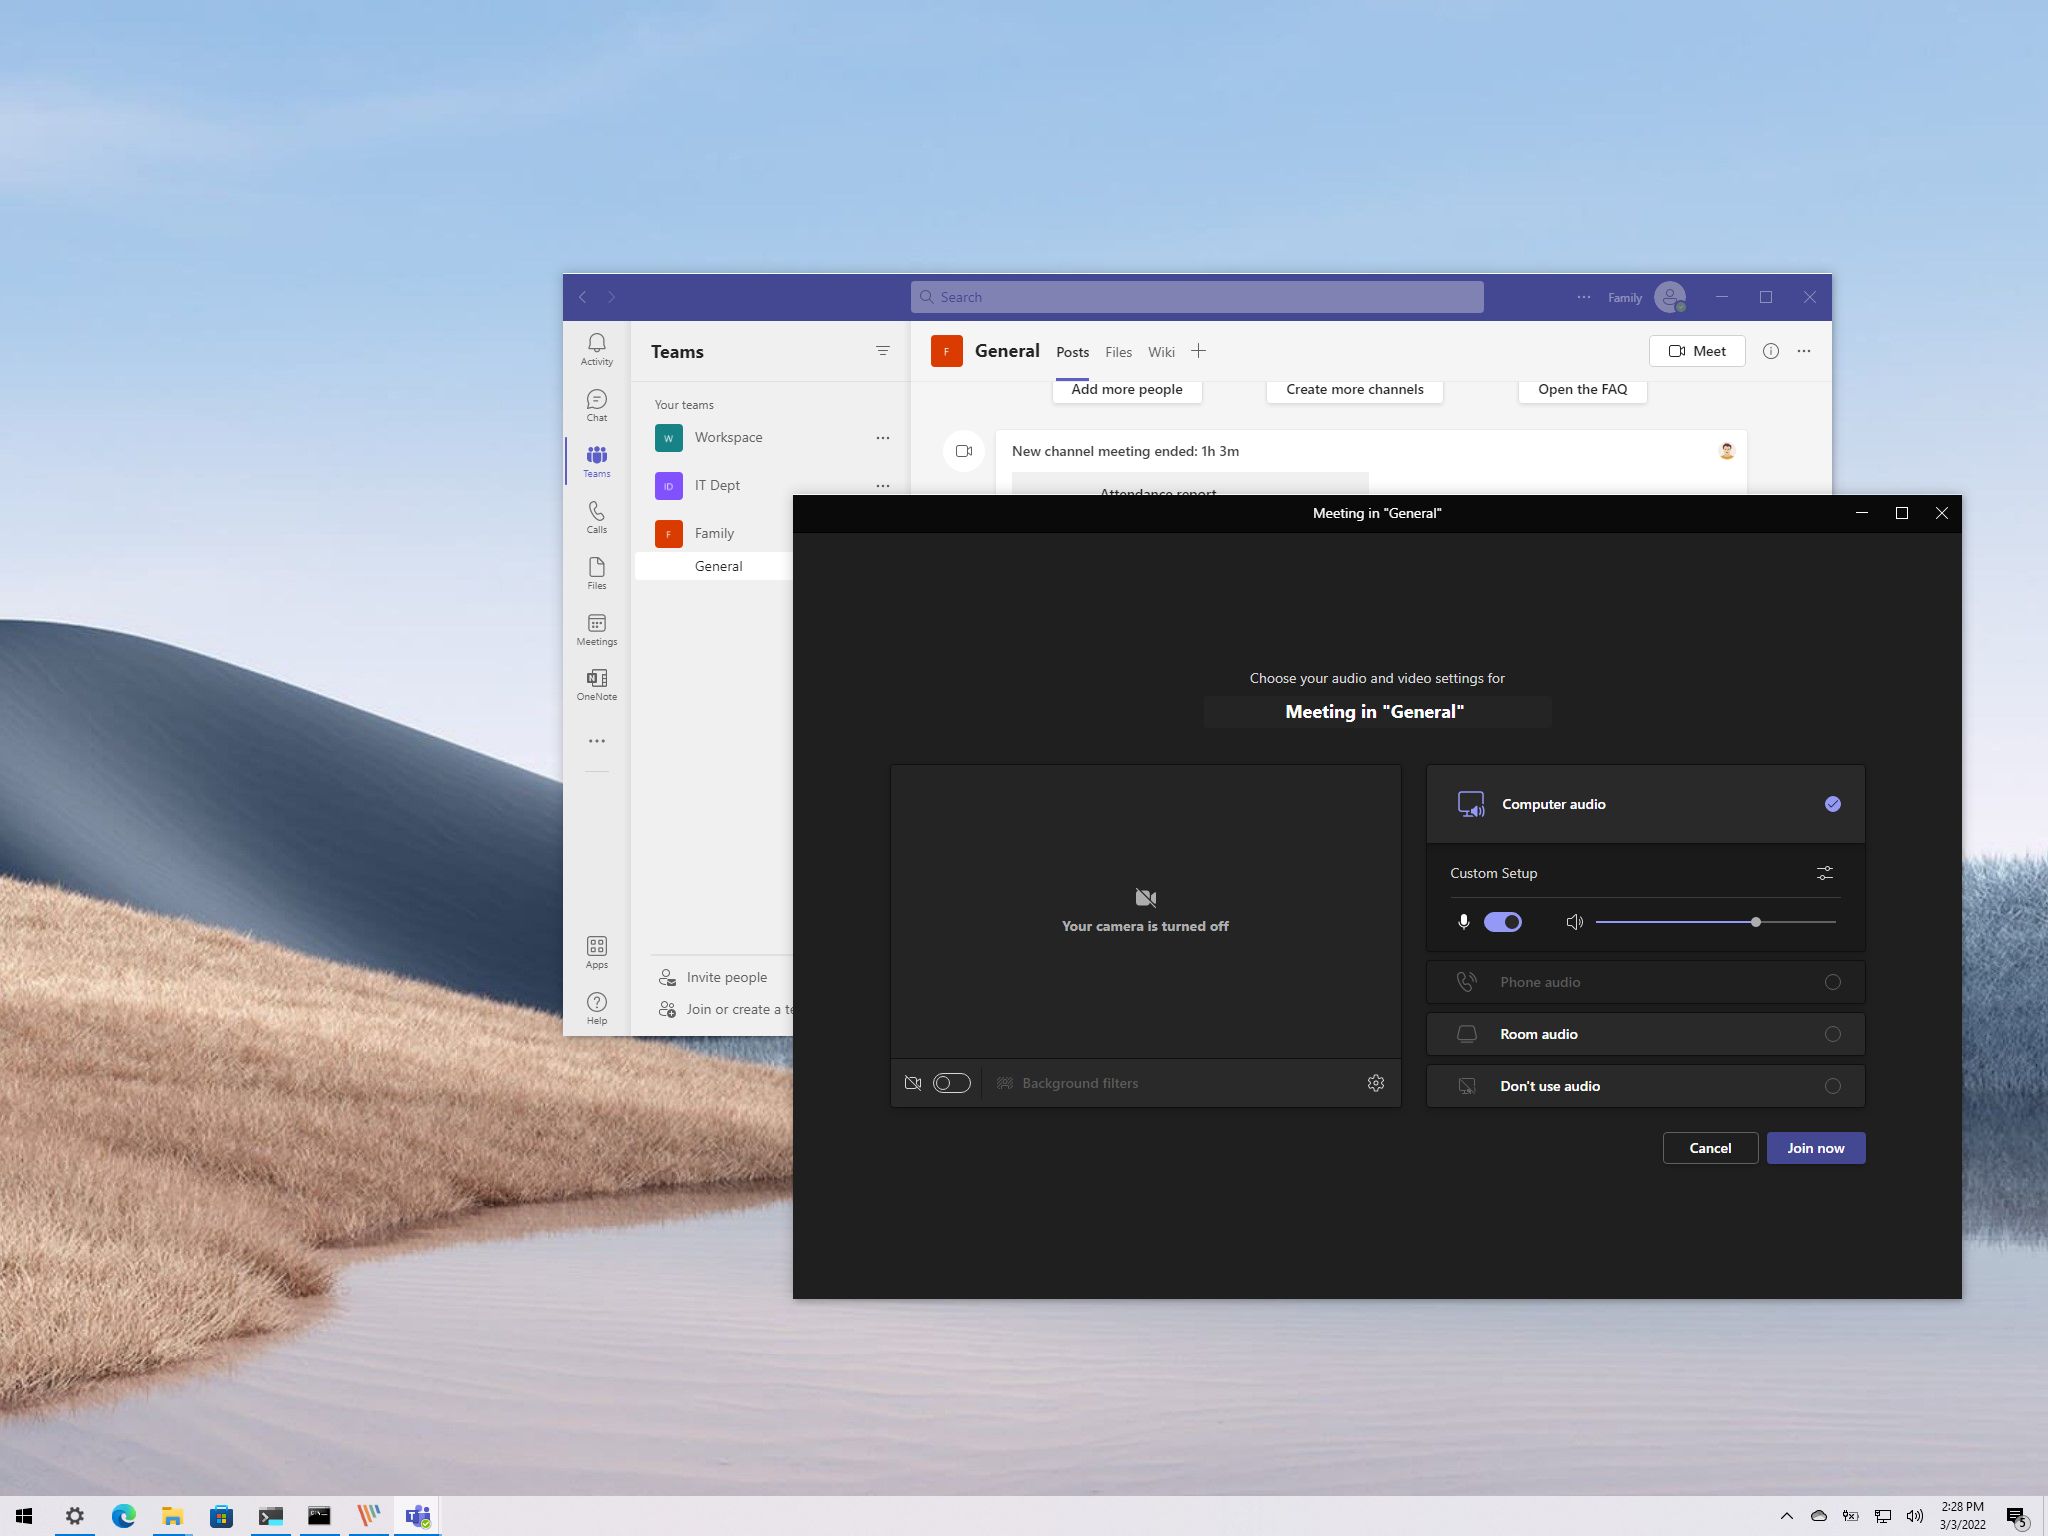The image size is (2048, 1536).
Task: Click Cancel to dismiss meeting dialog
Action: [x=1709, y=1147]
